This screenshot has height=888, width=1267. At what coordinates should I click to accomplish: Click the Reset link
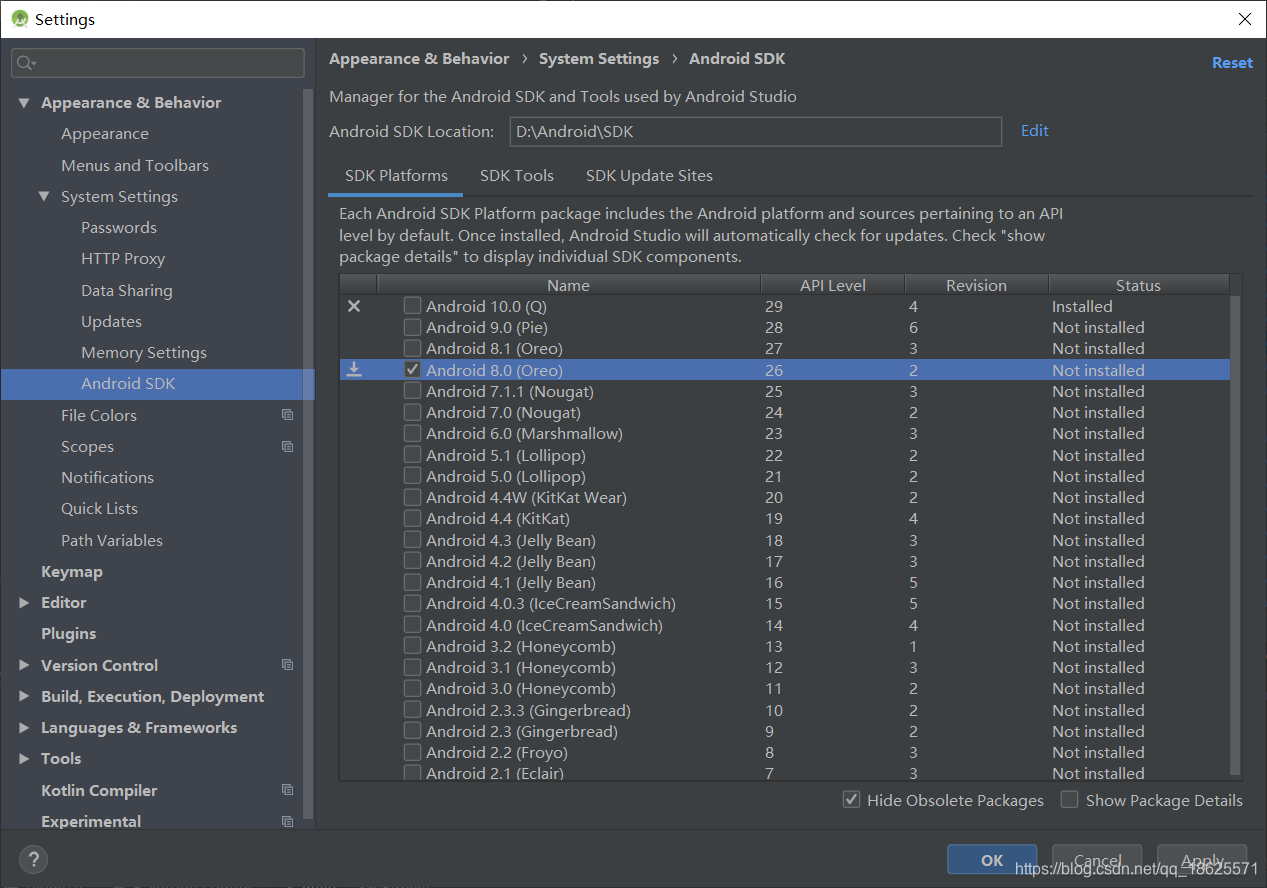pos(1232,62)
